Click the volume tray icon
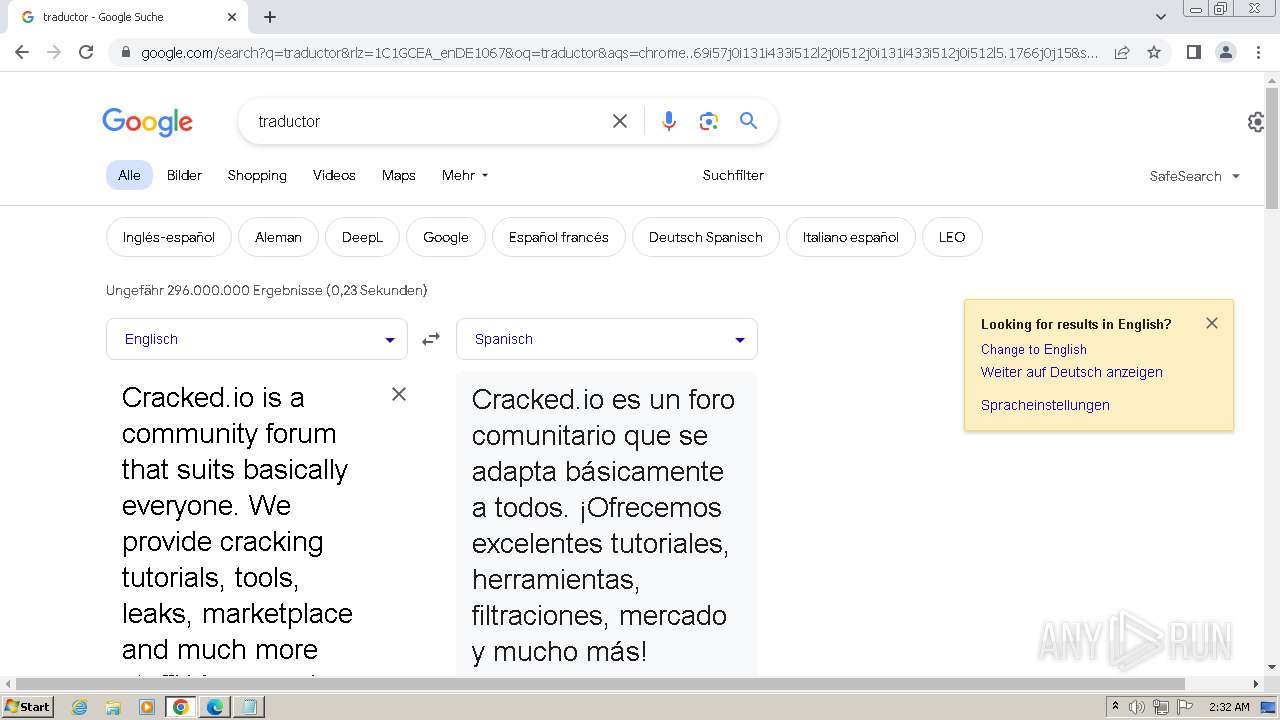This screenshot has height=720, width=1280. (x=1137, y=707)
